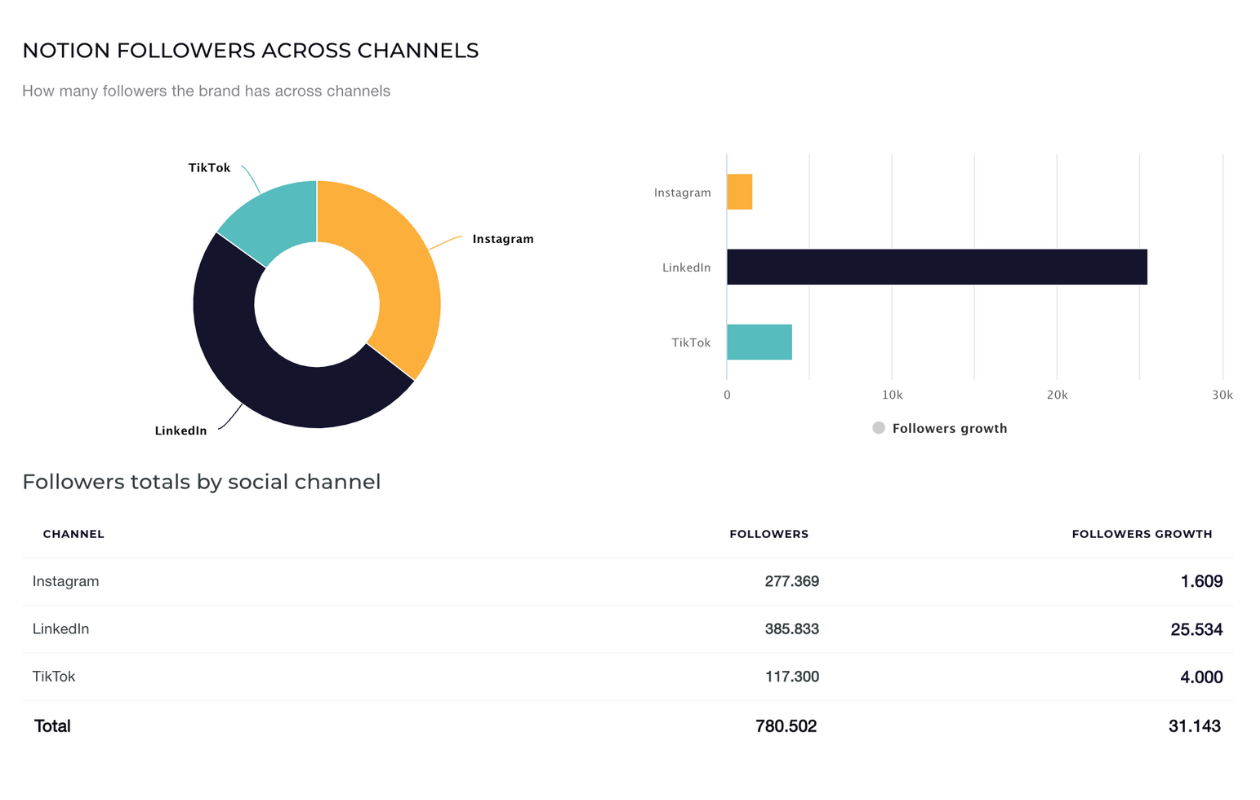The width and height of the screenshot is (1260, 800).
Task: Click the subtitle about followers across channels
Action: click(x=206, y=91)
